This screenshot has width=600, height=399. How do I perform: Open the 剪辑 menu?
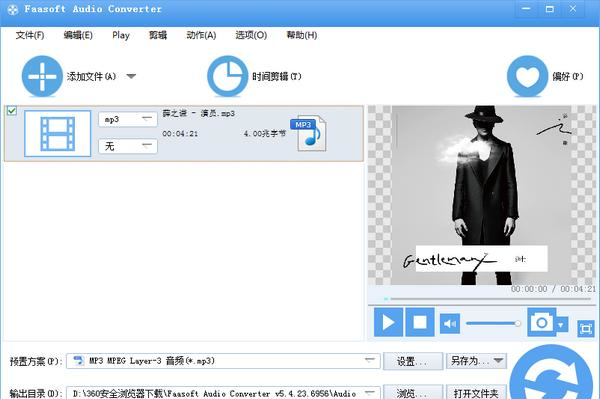click(158, 35)
